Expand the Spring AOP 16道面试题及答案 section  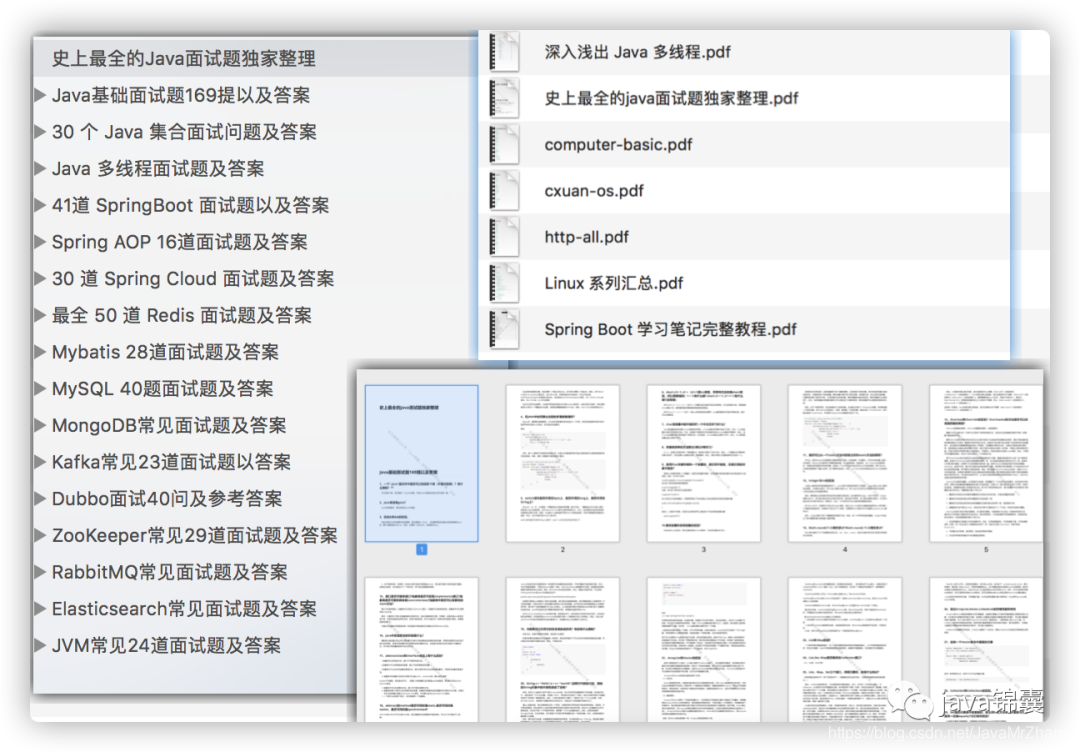click(x=41, y=242)
